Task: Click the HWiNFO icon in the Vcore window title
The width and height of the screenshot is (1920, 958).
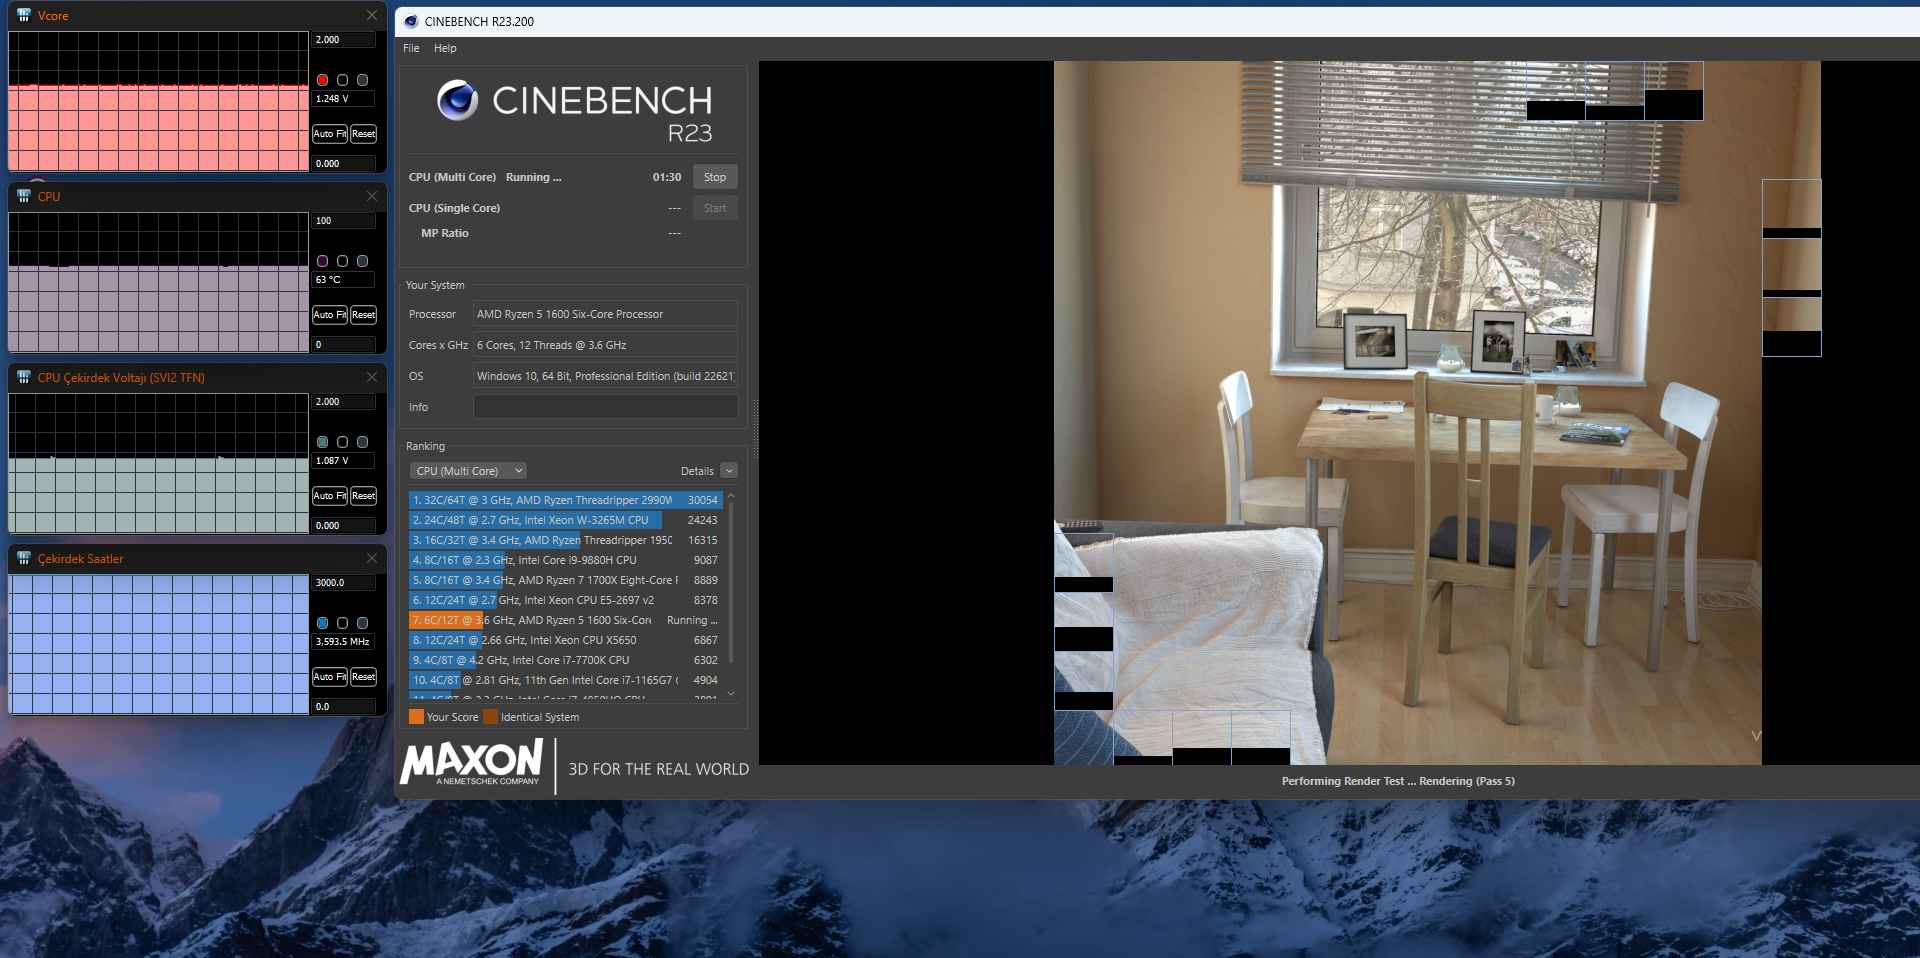Action: pos(24,16)
